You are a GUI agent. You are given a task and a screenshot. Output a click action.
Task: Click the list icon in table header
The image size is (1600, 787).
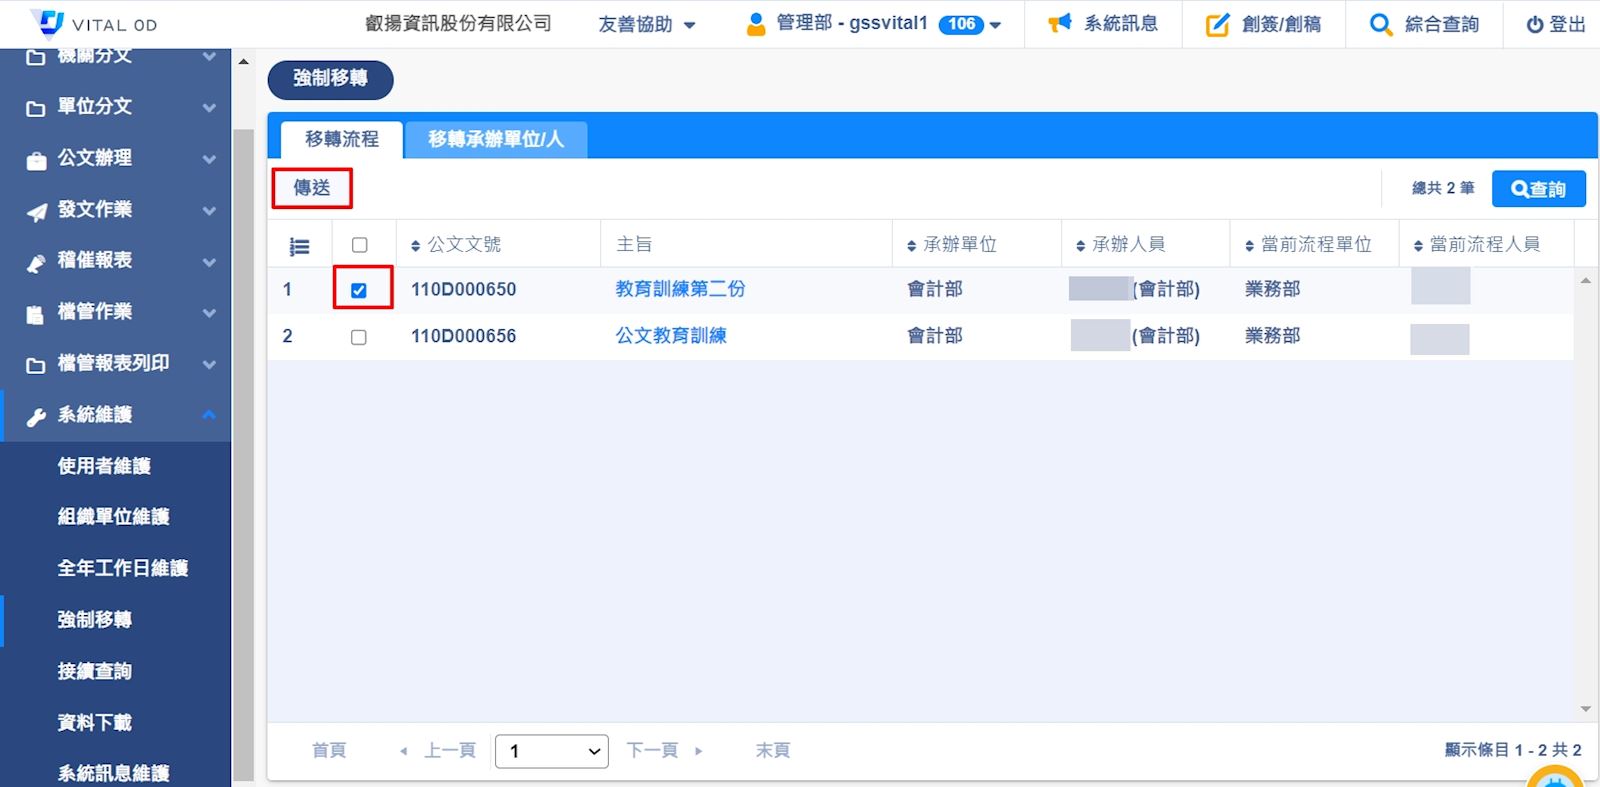point(299,246)
